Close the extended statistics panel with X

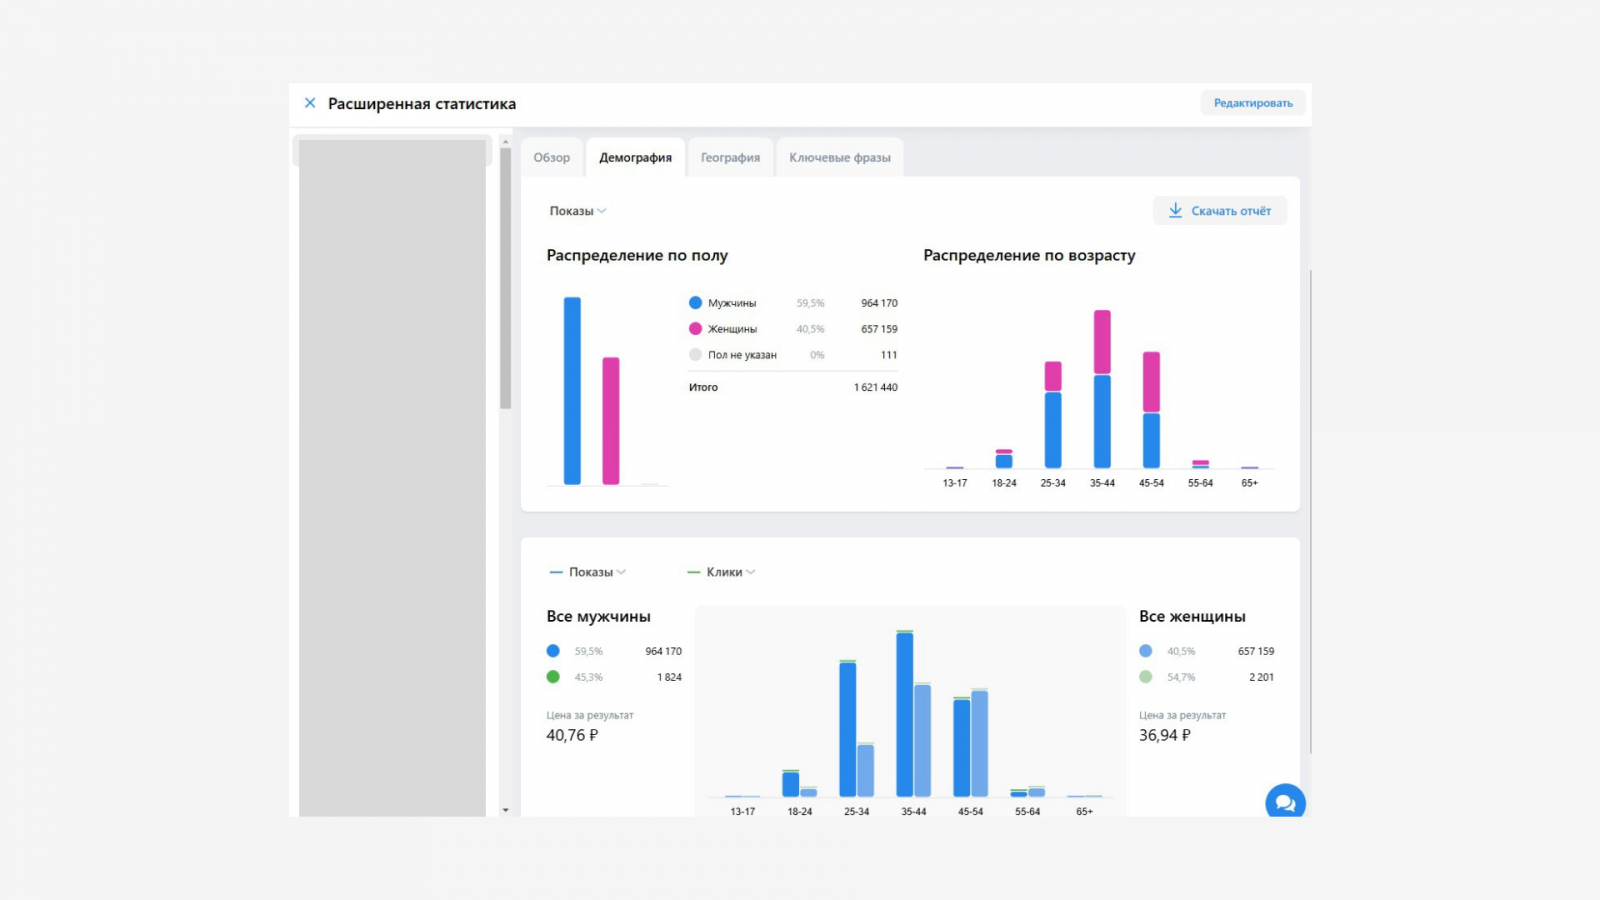pyautogui.click(x=310, y=103)
